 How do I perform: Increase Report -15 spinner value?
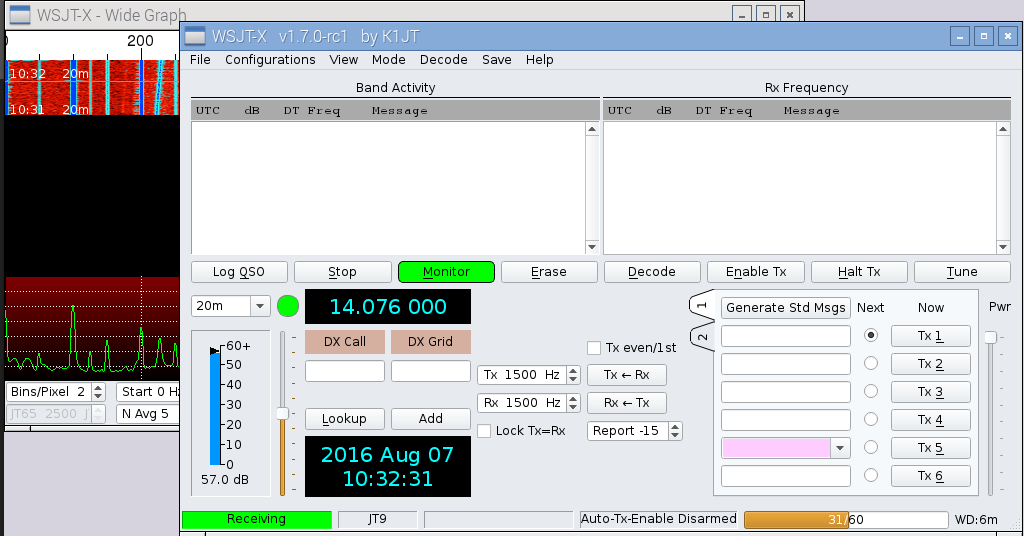click(675, 426)
